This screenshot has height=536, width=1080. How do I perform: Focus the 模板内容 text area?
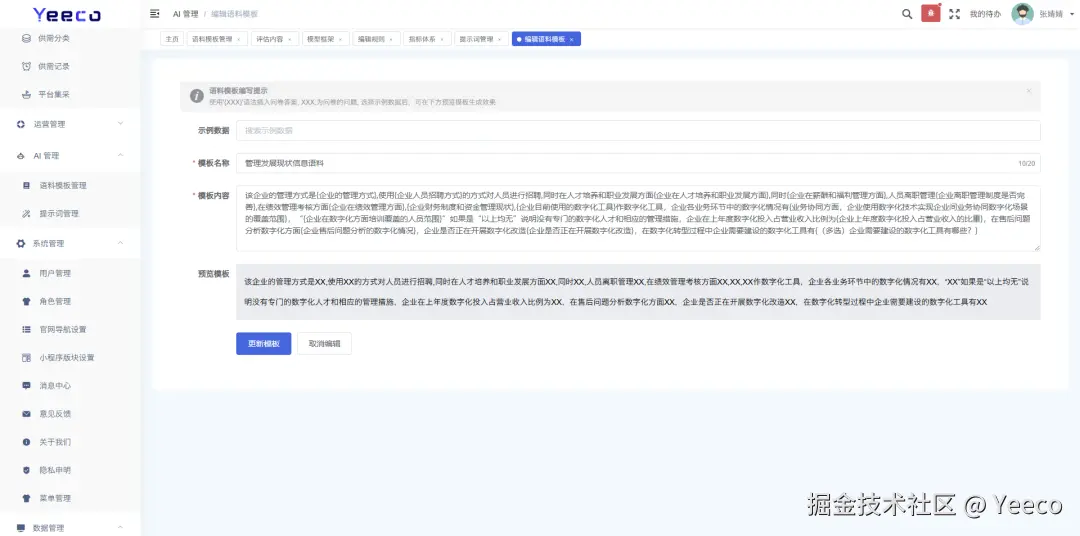point(638,218)
